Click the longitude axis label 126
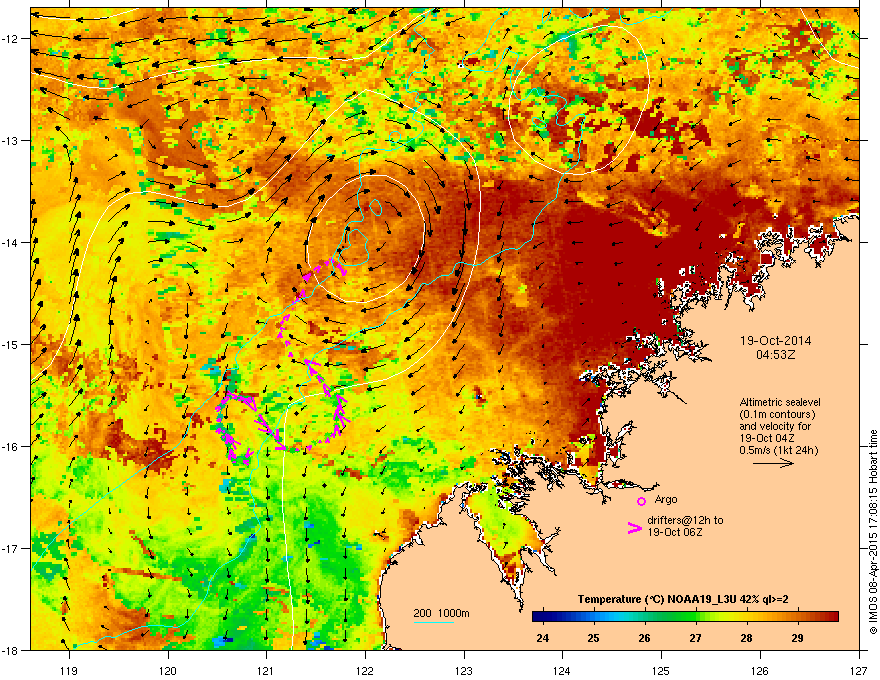This screenshot has height=680, width=880. point(760,670)
